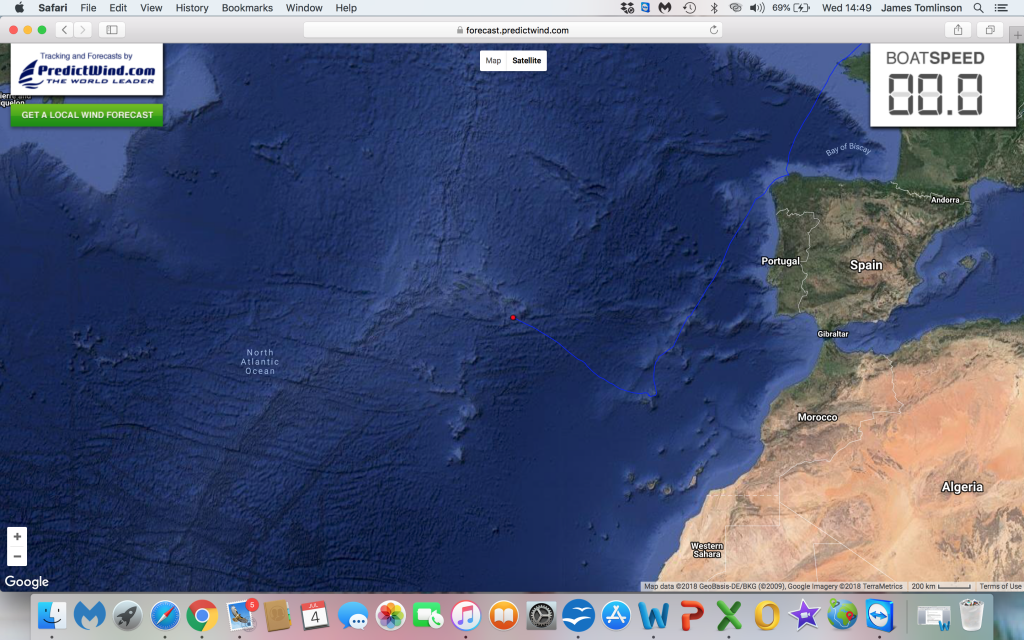Open a new tab with plus
1024x640 pixels.
1017,35
